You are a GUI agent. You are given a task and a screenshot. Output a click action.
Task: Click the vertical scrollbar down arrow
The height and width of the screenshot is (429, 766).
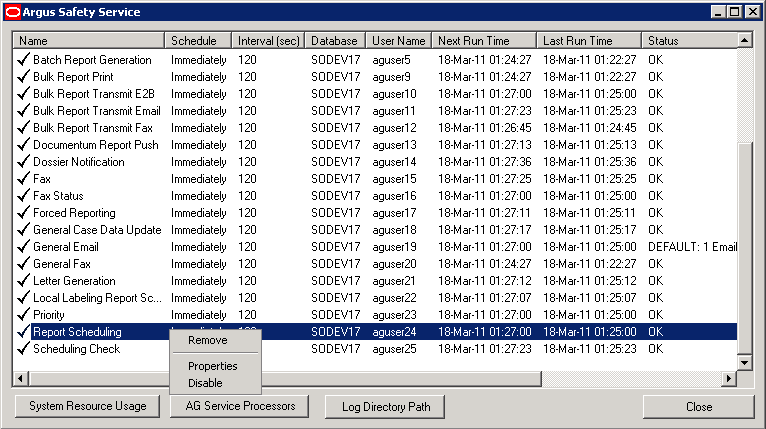pos(744,363)
